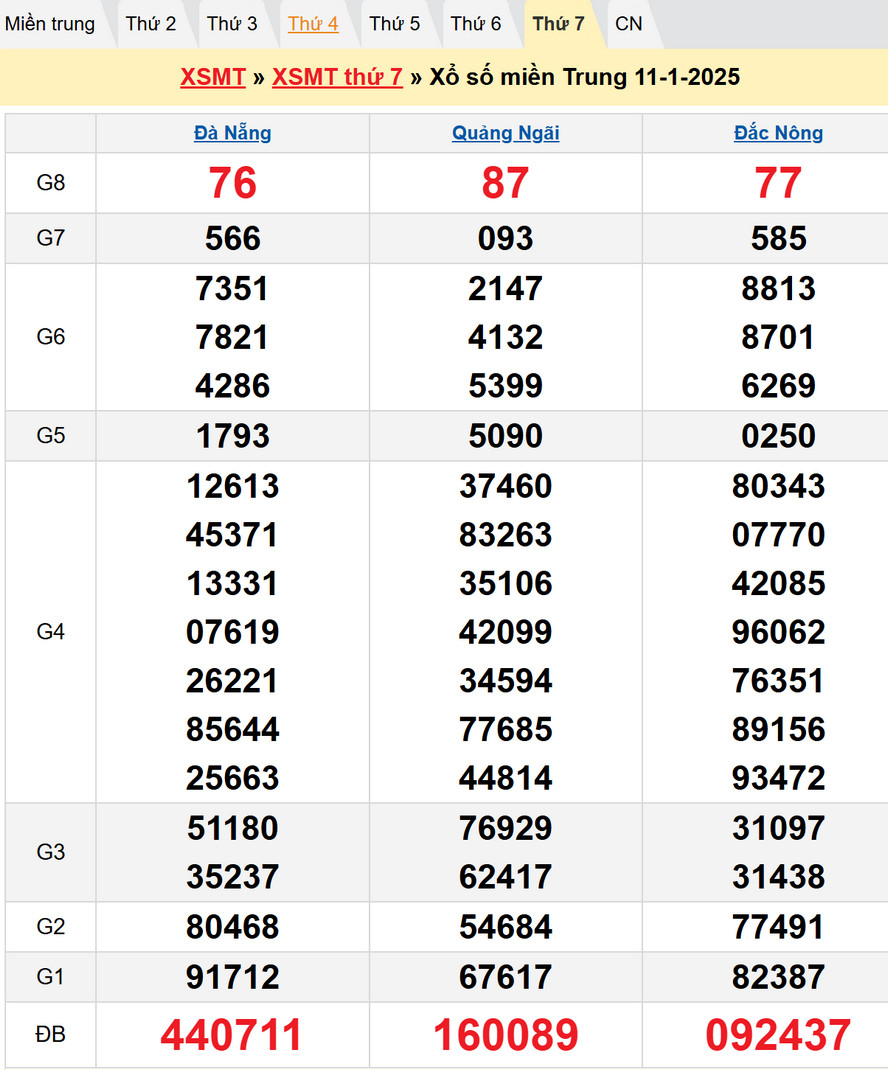Select Đắc Nông special prize 092437
Image resolution: width=888 pixels, height=1070 pixels.
(778, 1036)
